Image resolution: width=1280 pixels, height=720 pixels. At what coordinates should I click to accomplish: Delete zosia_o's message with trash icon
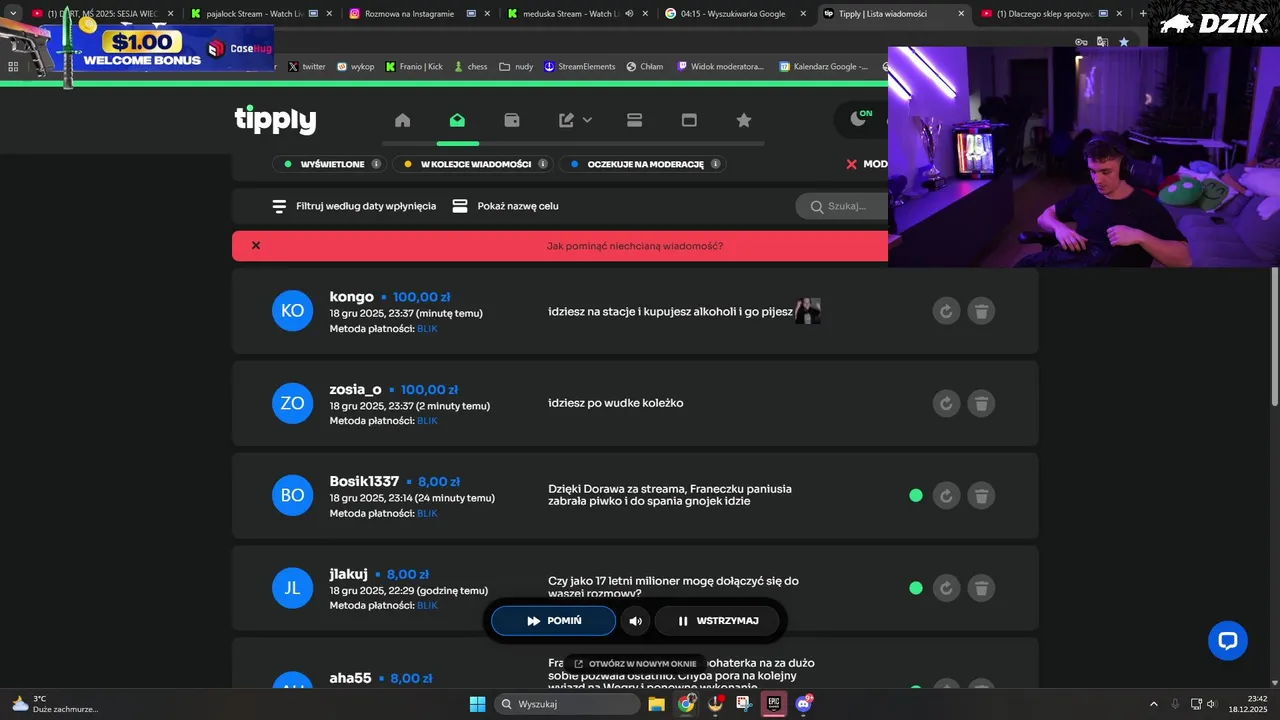pyautogui.click(x=982, y=403)
